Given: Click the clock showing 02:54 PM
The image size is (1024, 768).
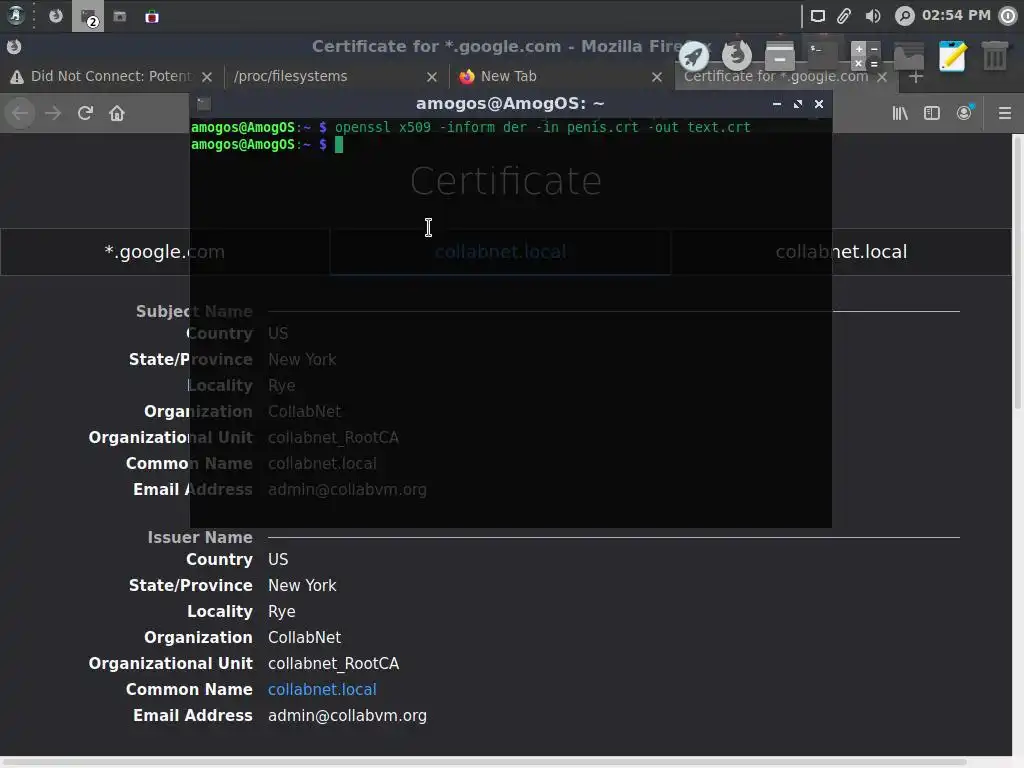Looking at the screenshot, I should [x=956, y=15].
